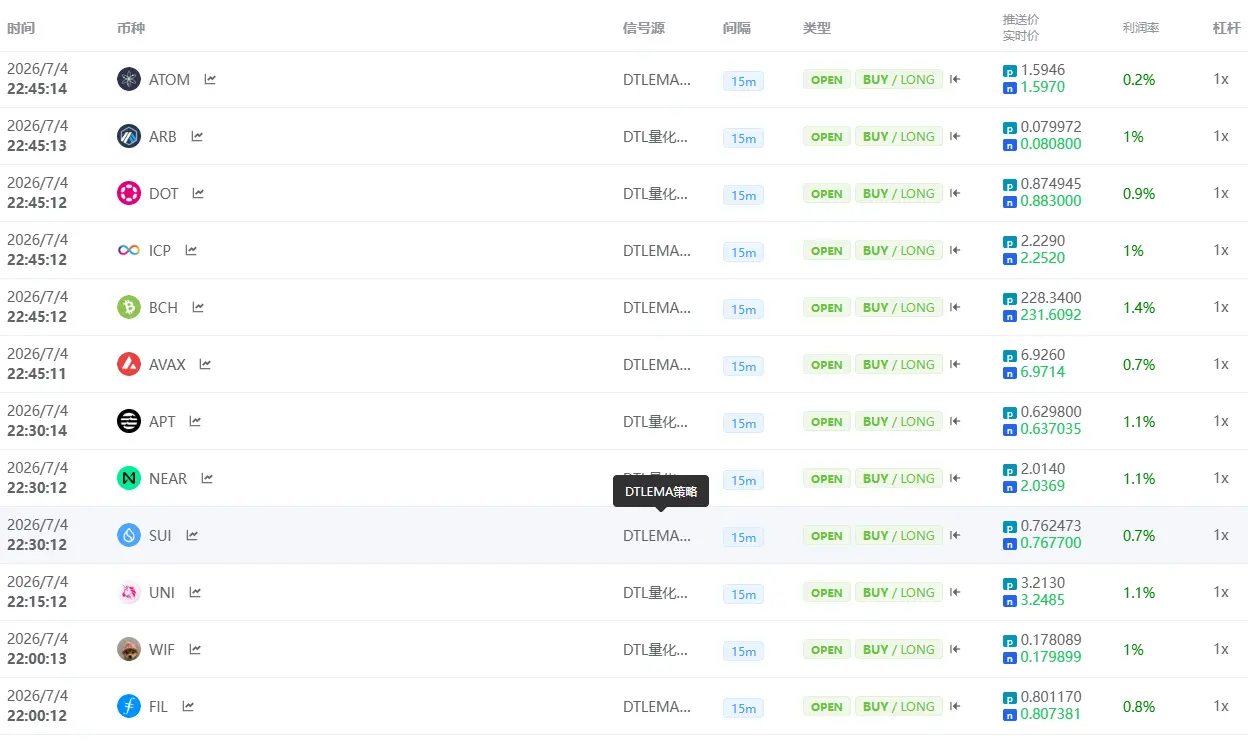Click profit rate 1.4% in BCH row
The image size is (1248, 745).
coord(1139,307)
